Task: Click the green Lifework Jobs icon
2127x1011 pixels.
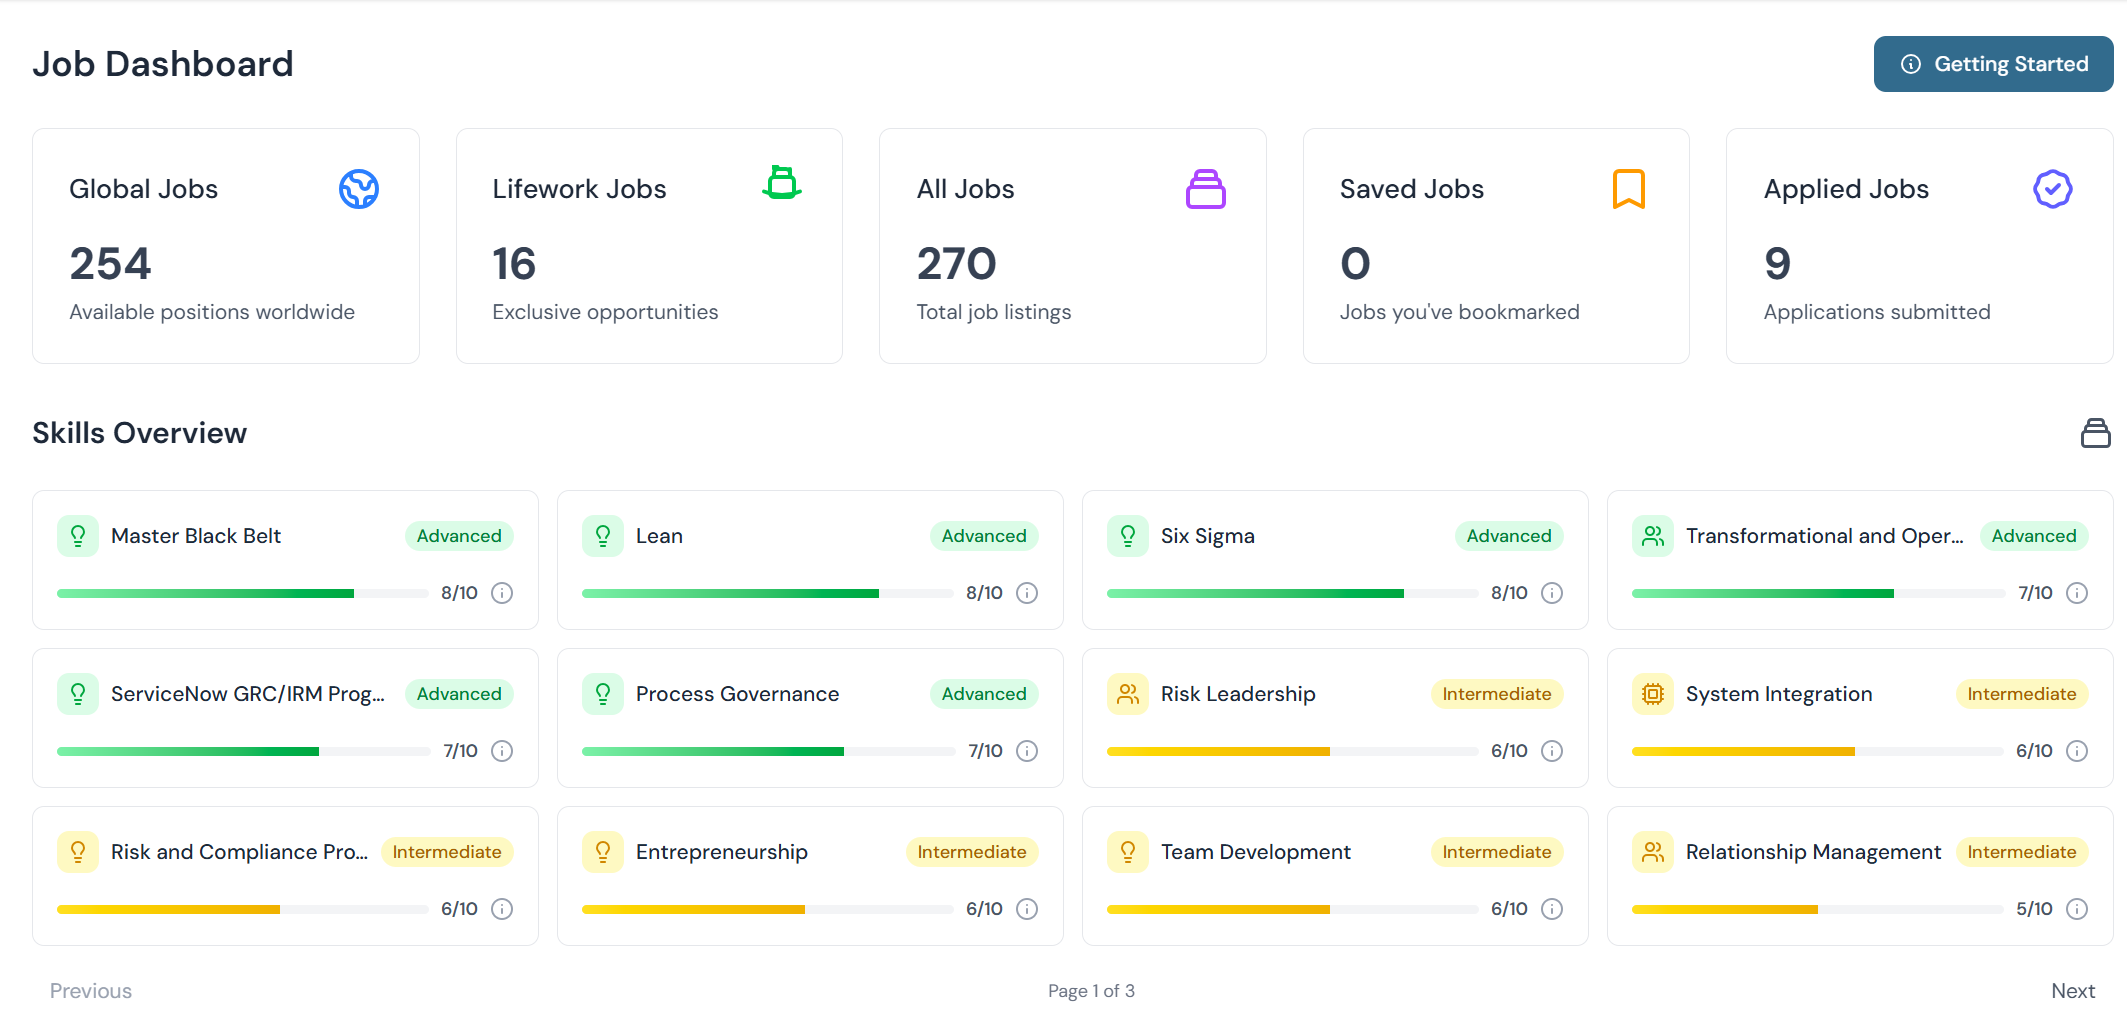Action: pyautogui.click(x=782, y=184)
